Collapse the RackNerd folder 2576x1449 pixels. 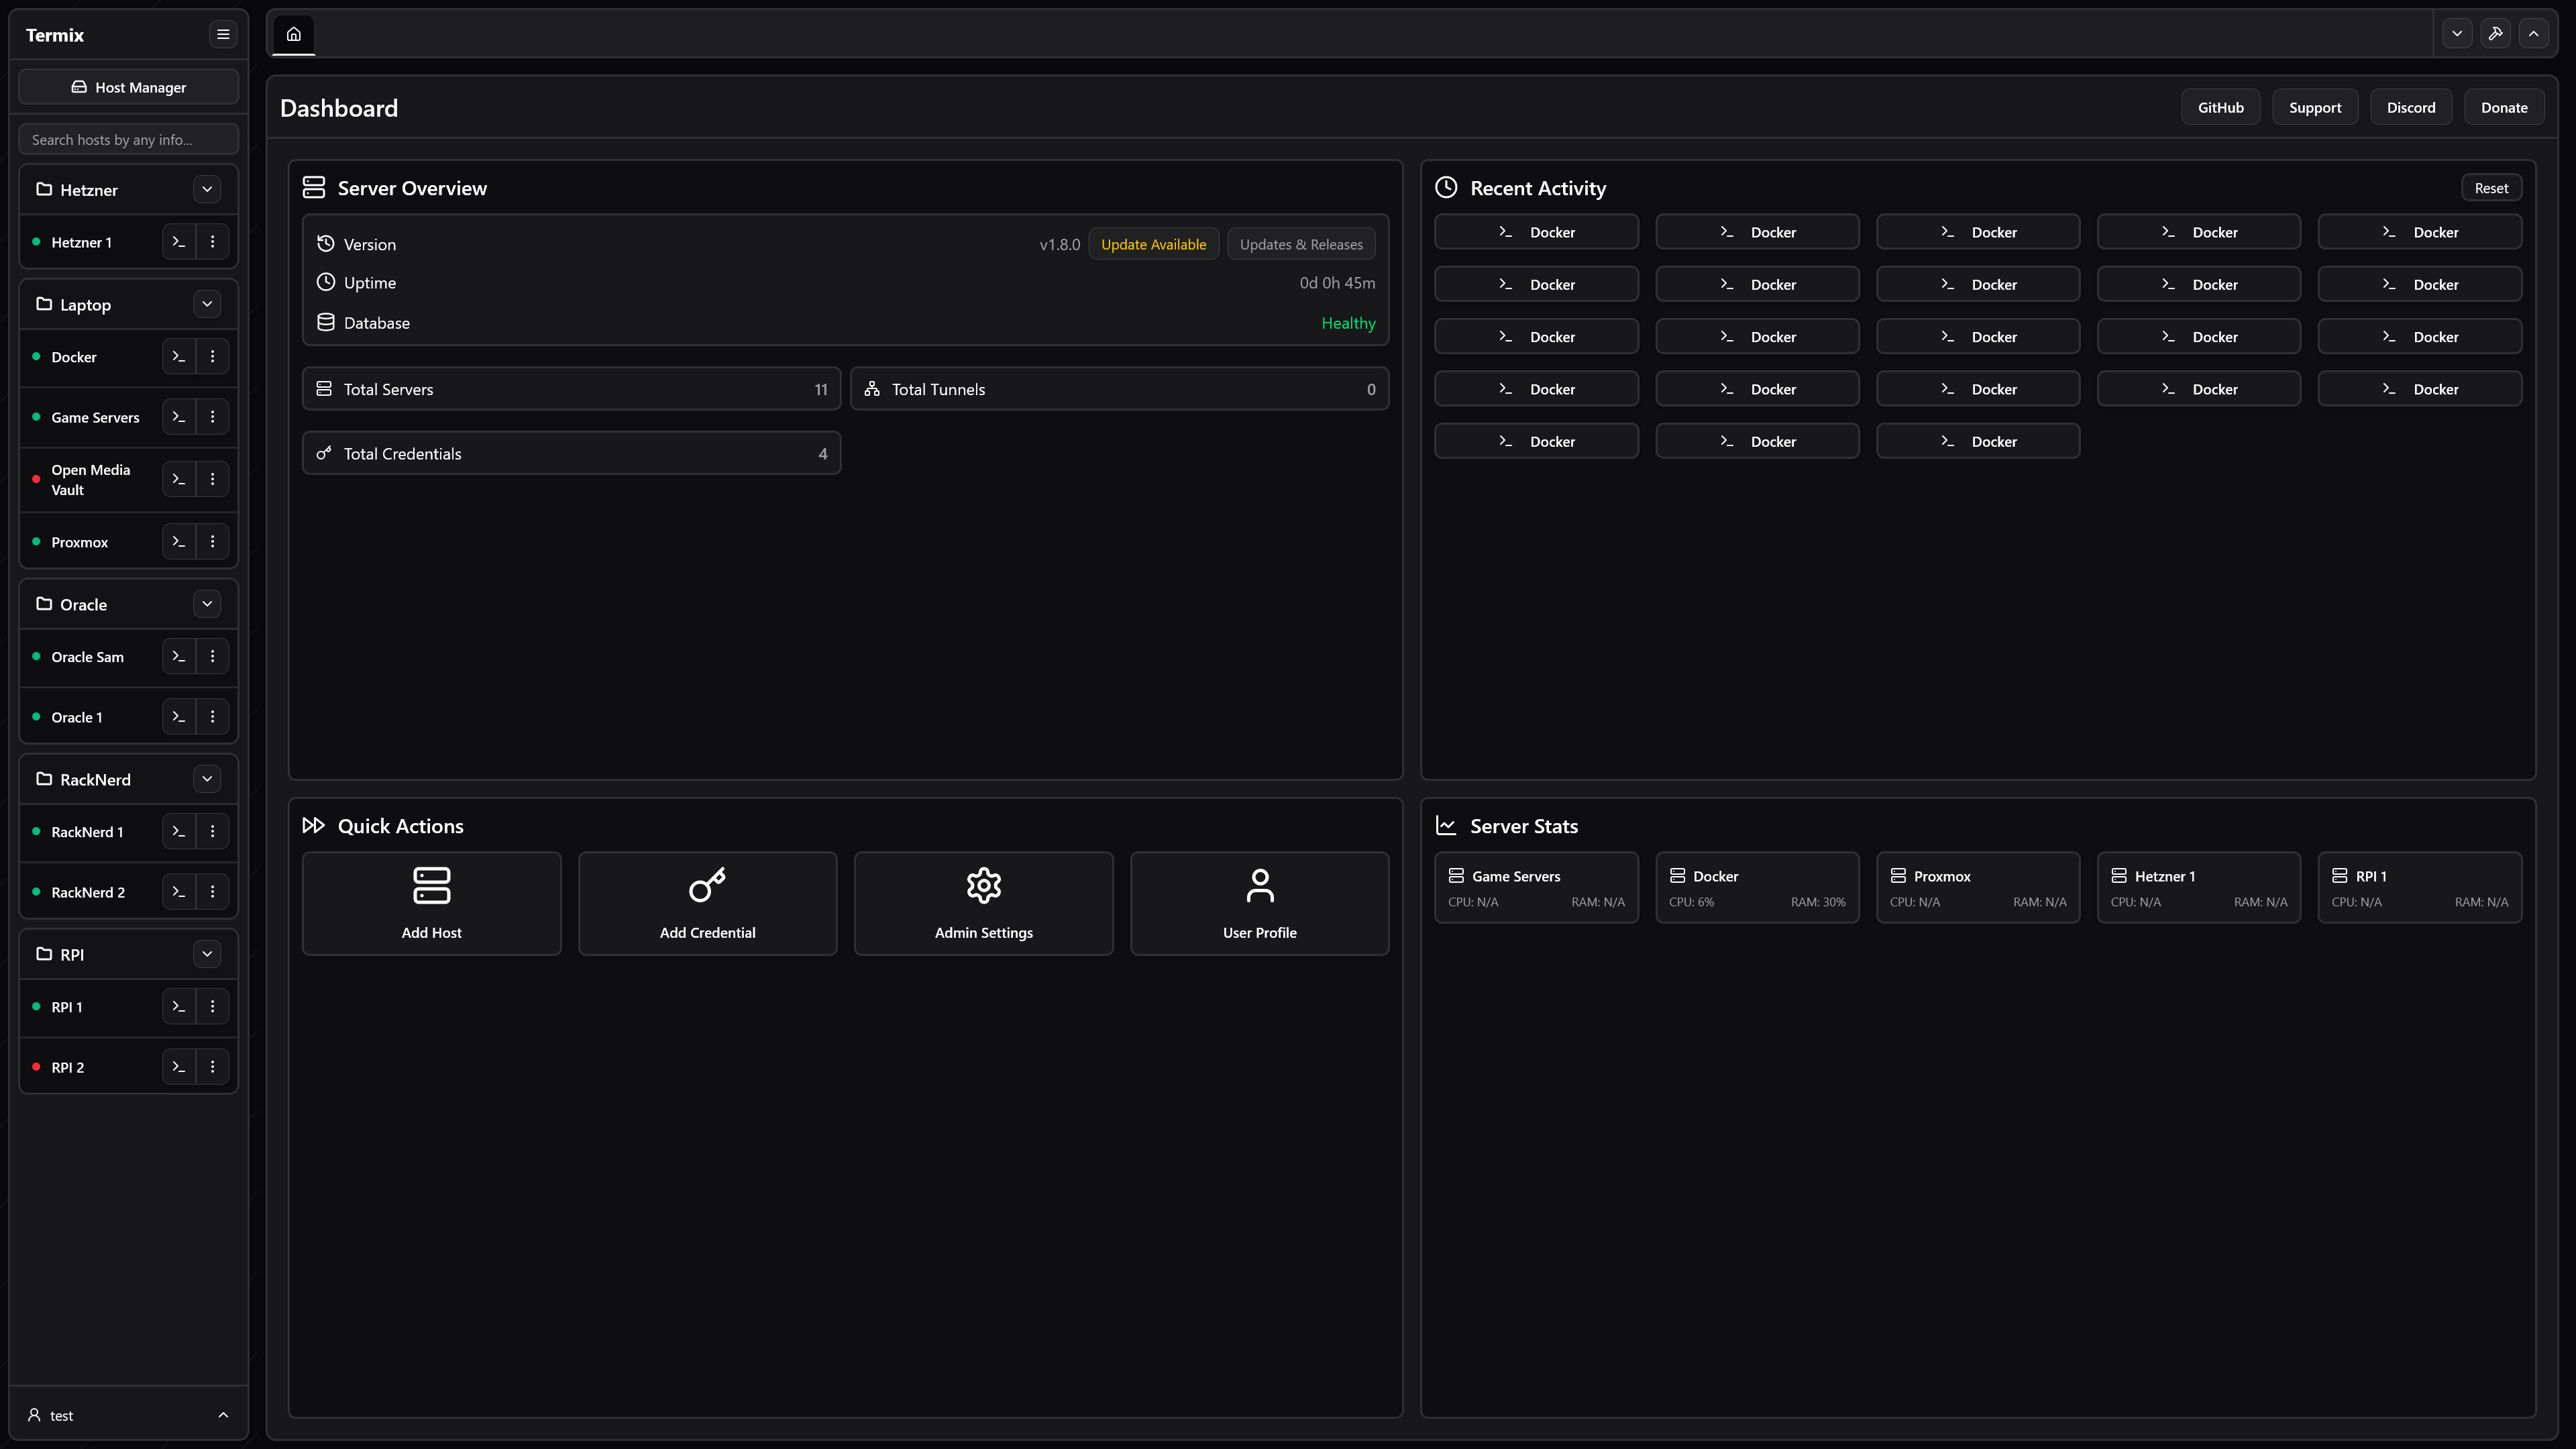[x=207, y=779]
